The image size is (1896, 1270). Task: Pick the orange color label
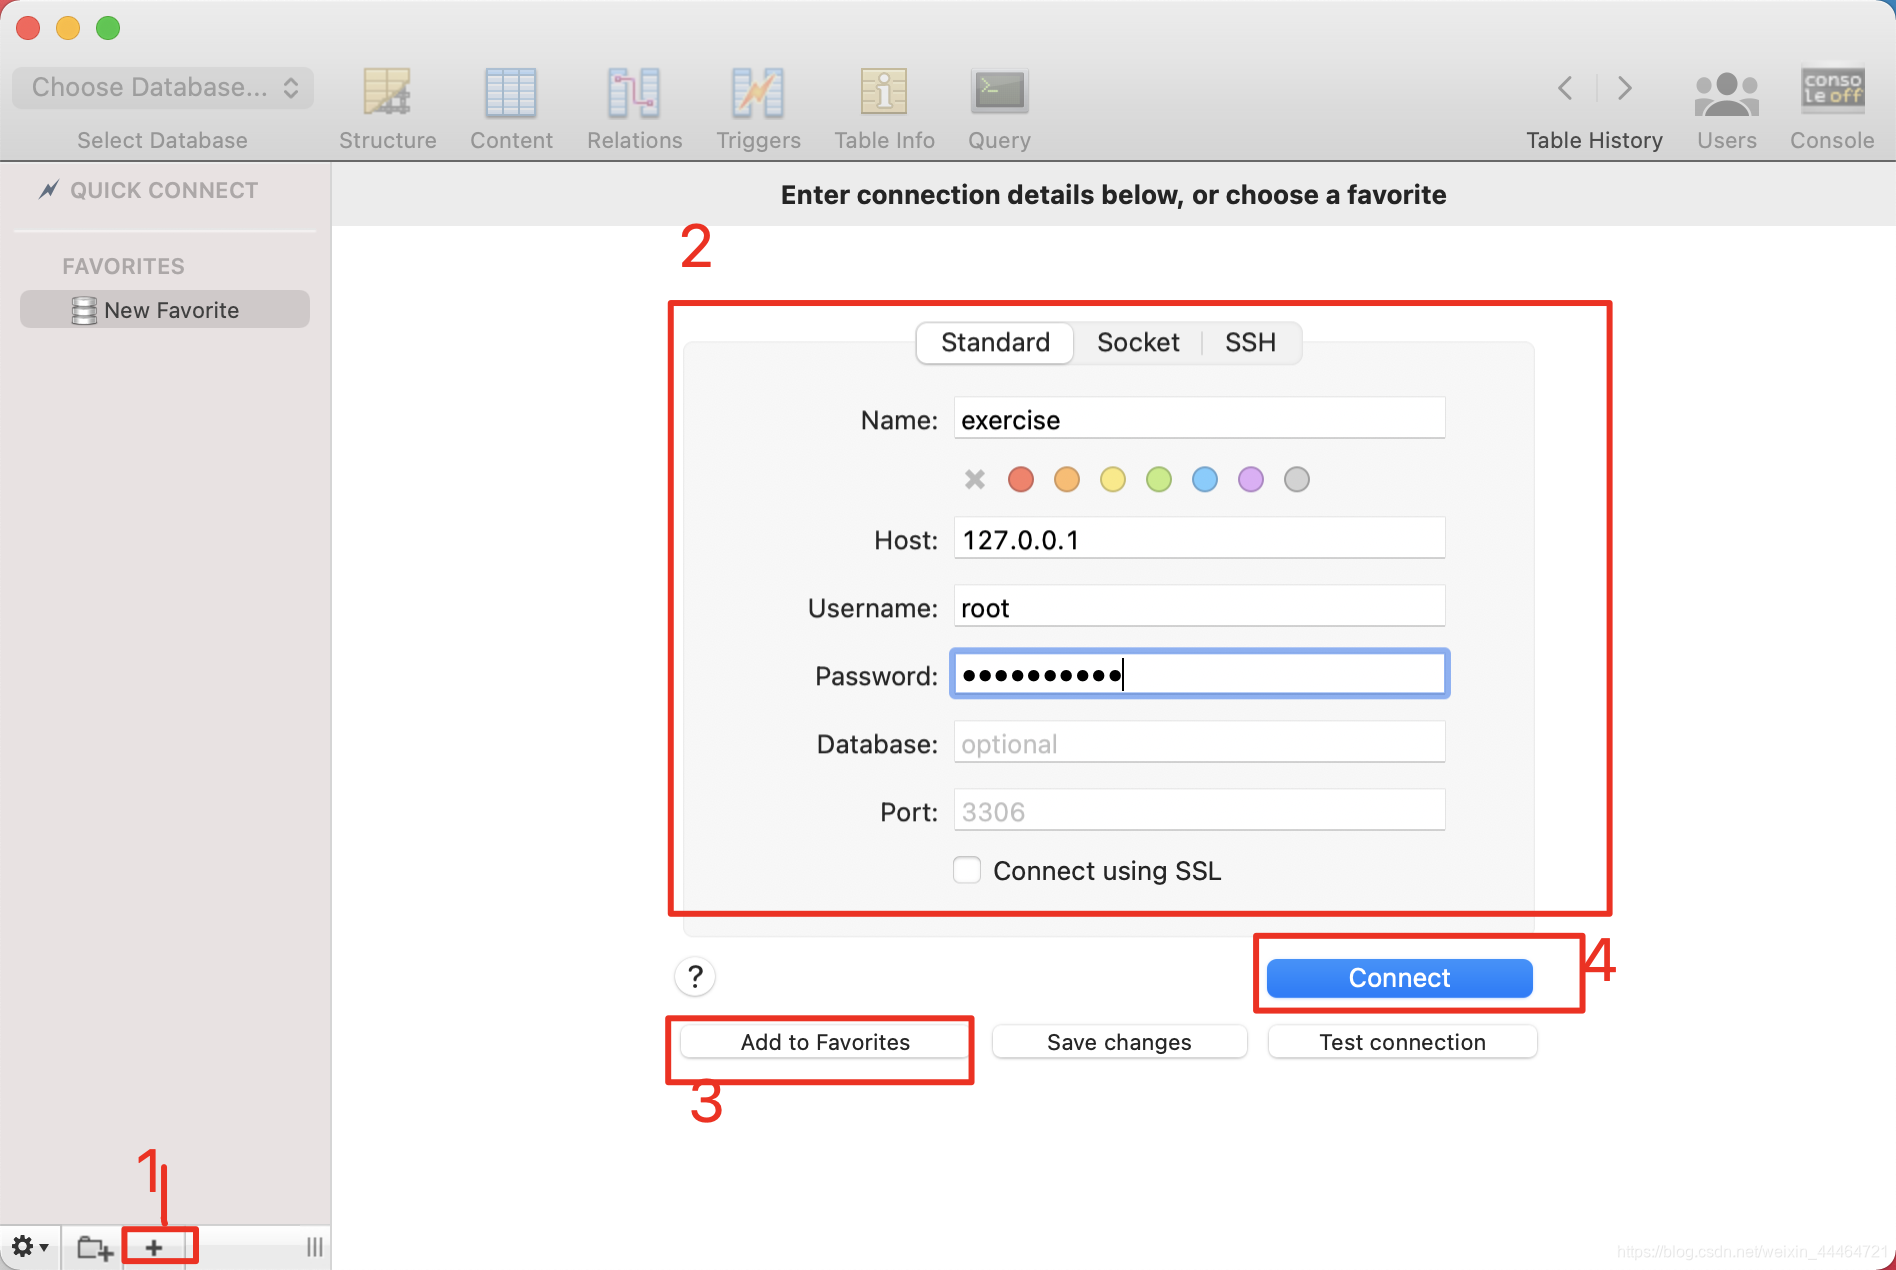point(1067,479)
